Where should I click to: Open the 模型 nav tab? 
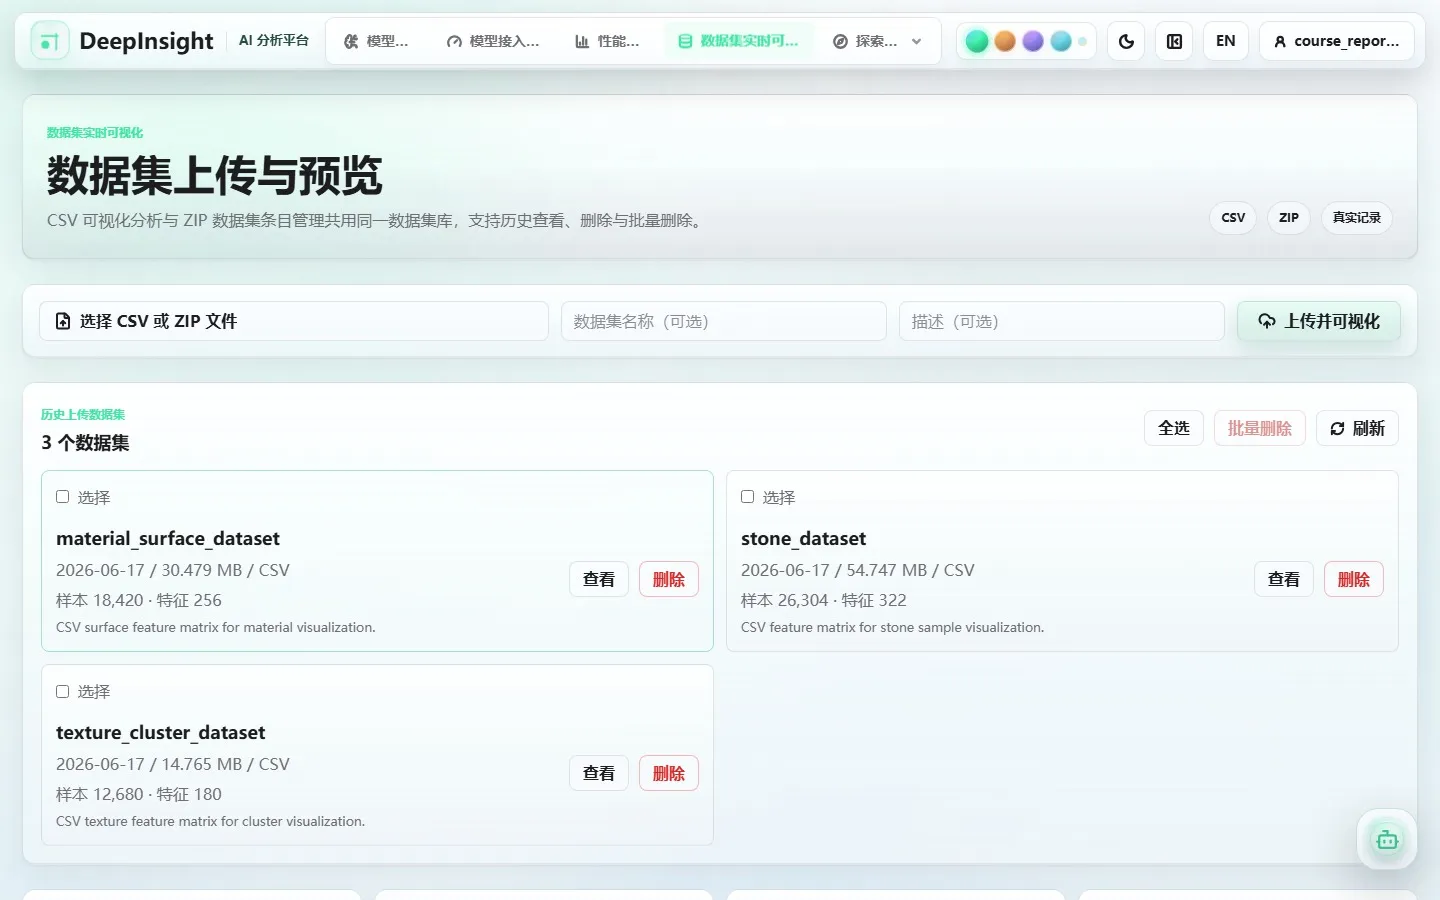coord(376,41)
